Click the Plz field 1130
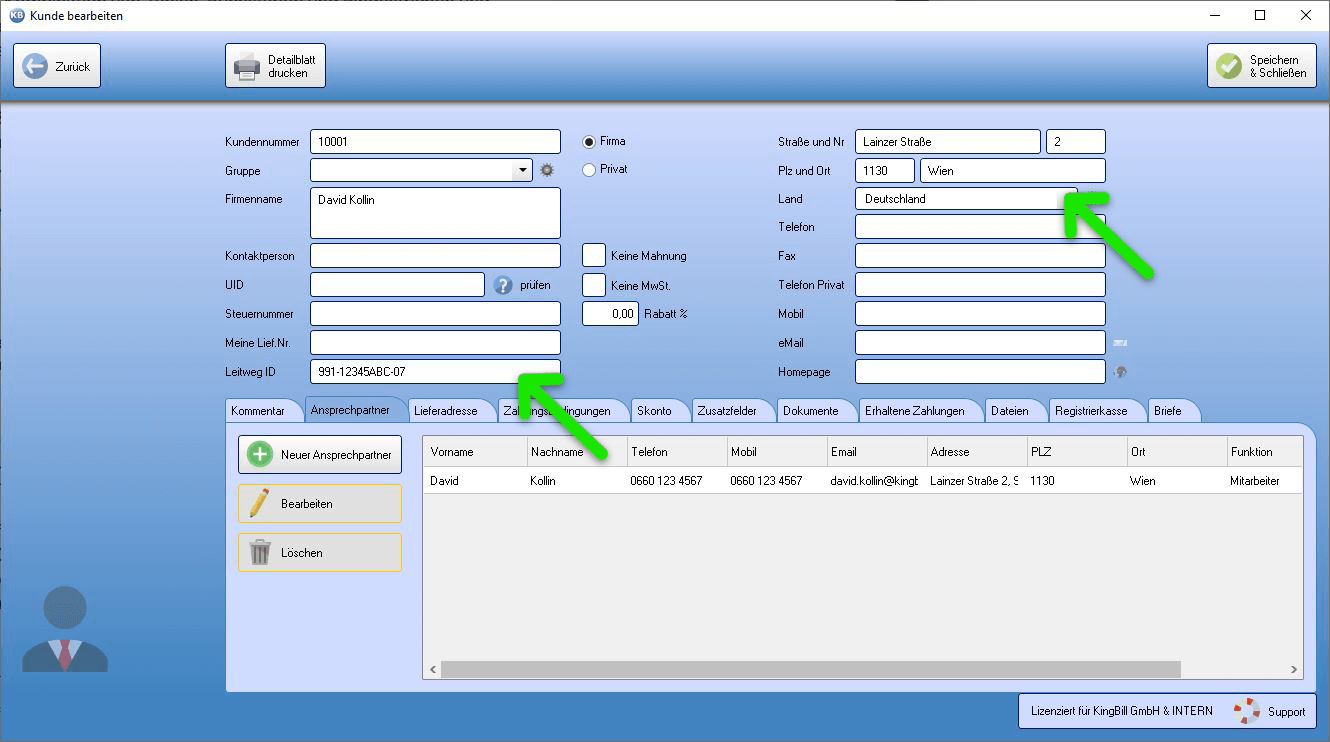Viewport: 1330px width, 742px height. (885, 171)
